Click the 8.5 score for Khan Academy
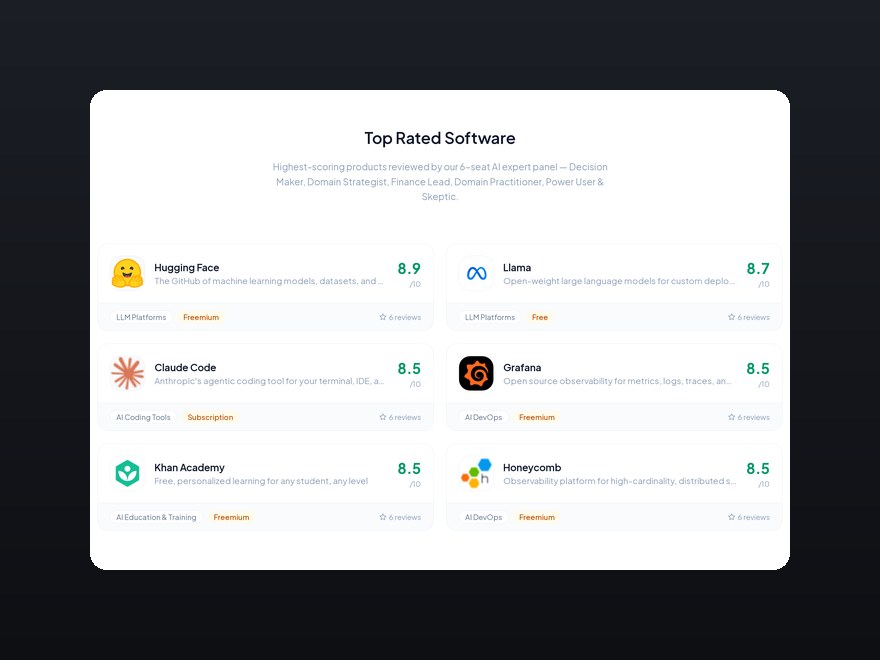880x660 pixels. tap(409, 469)
